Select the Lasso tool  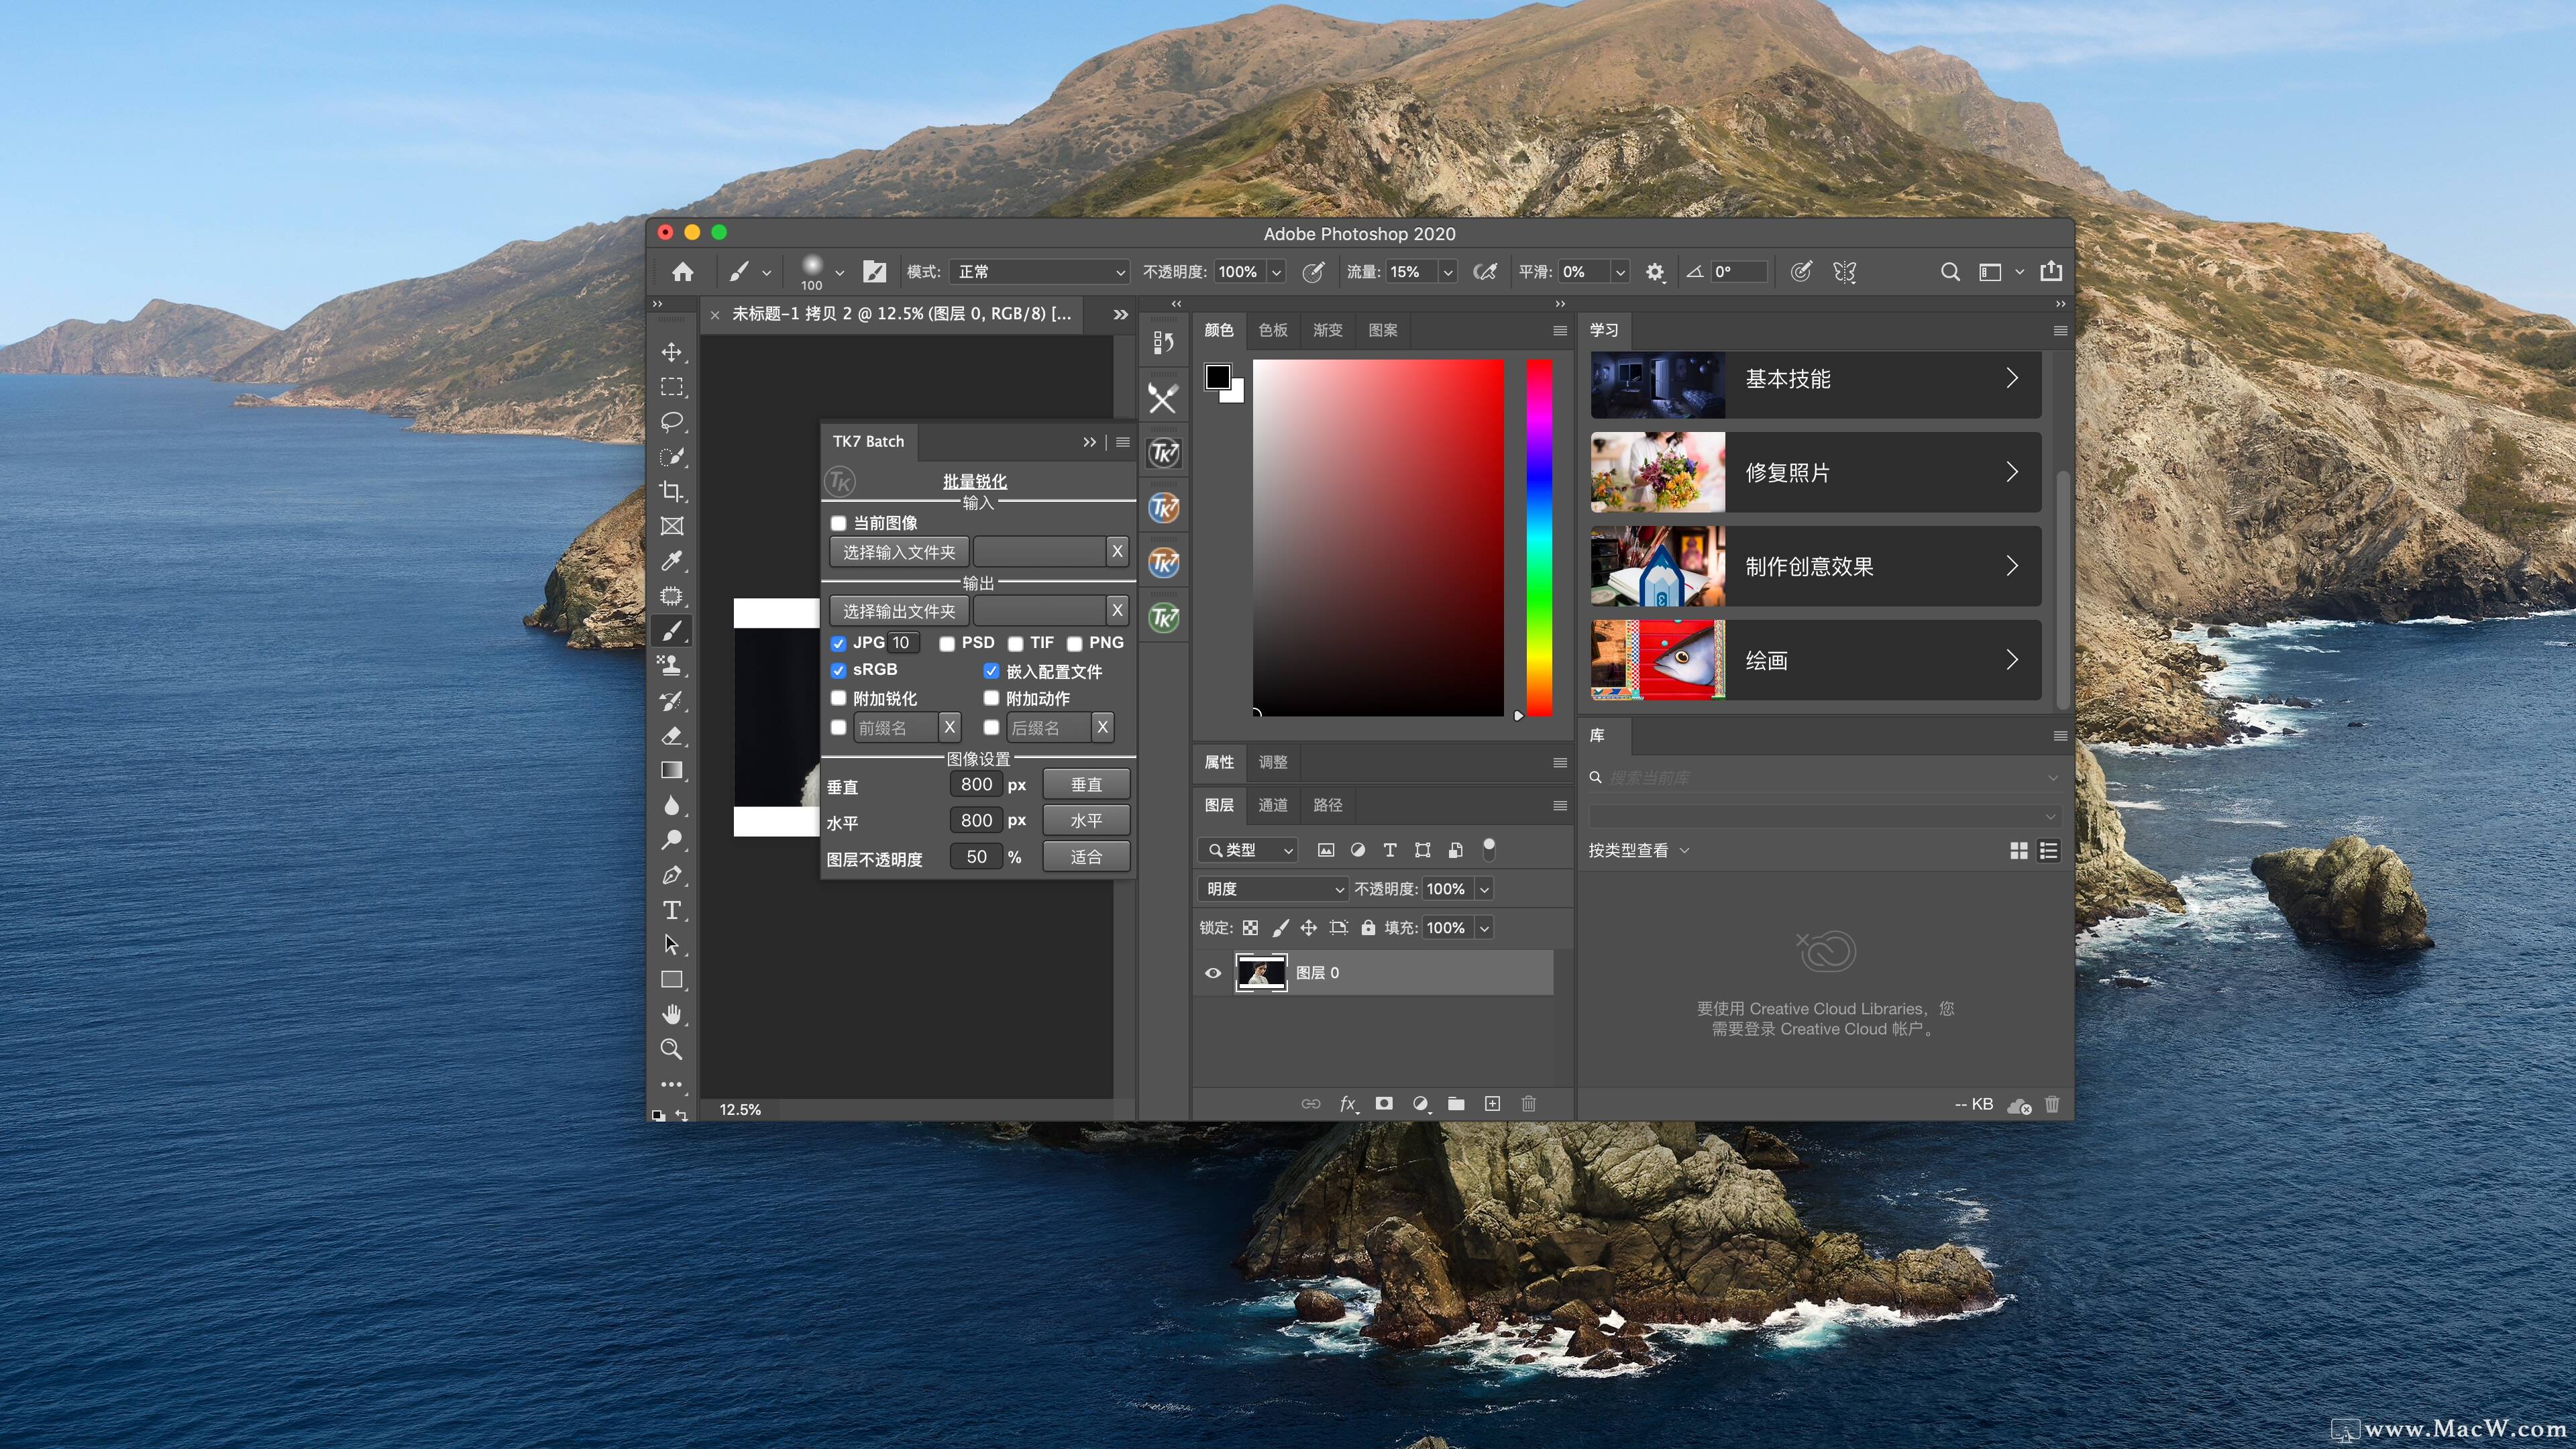click(671, 421)
